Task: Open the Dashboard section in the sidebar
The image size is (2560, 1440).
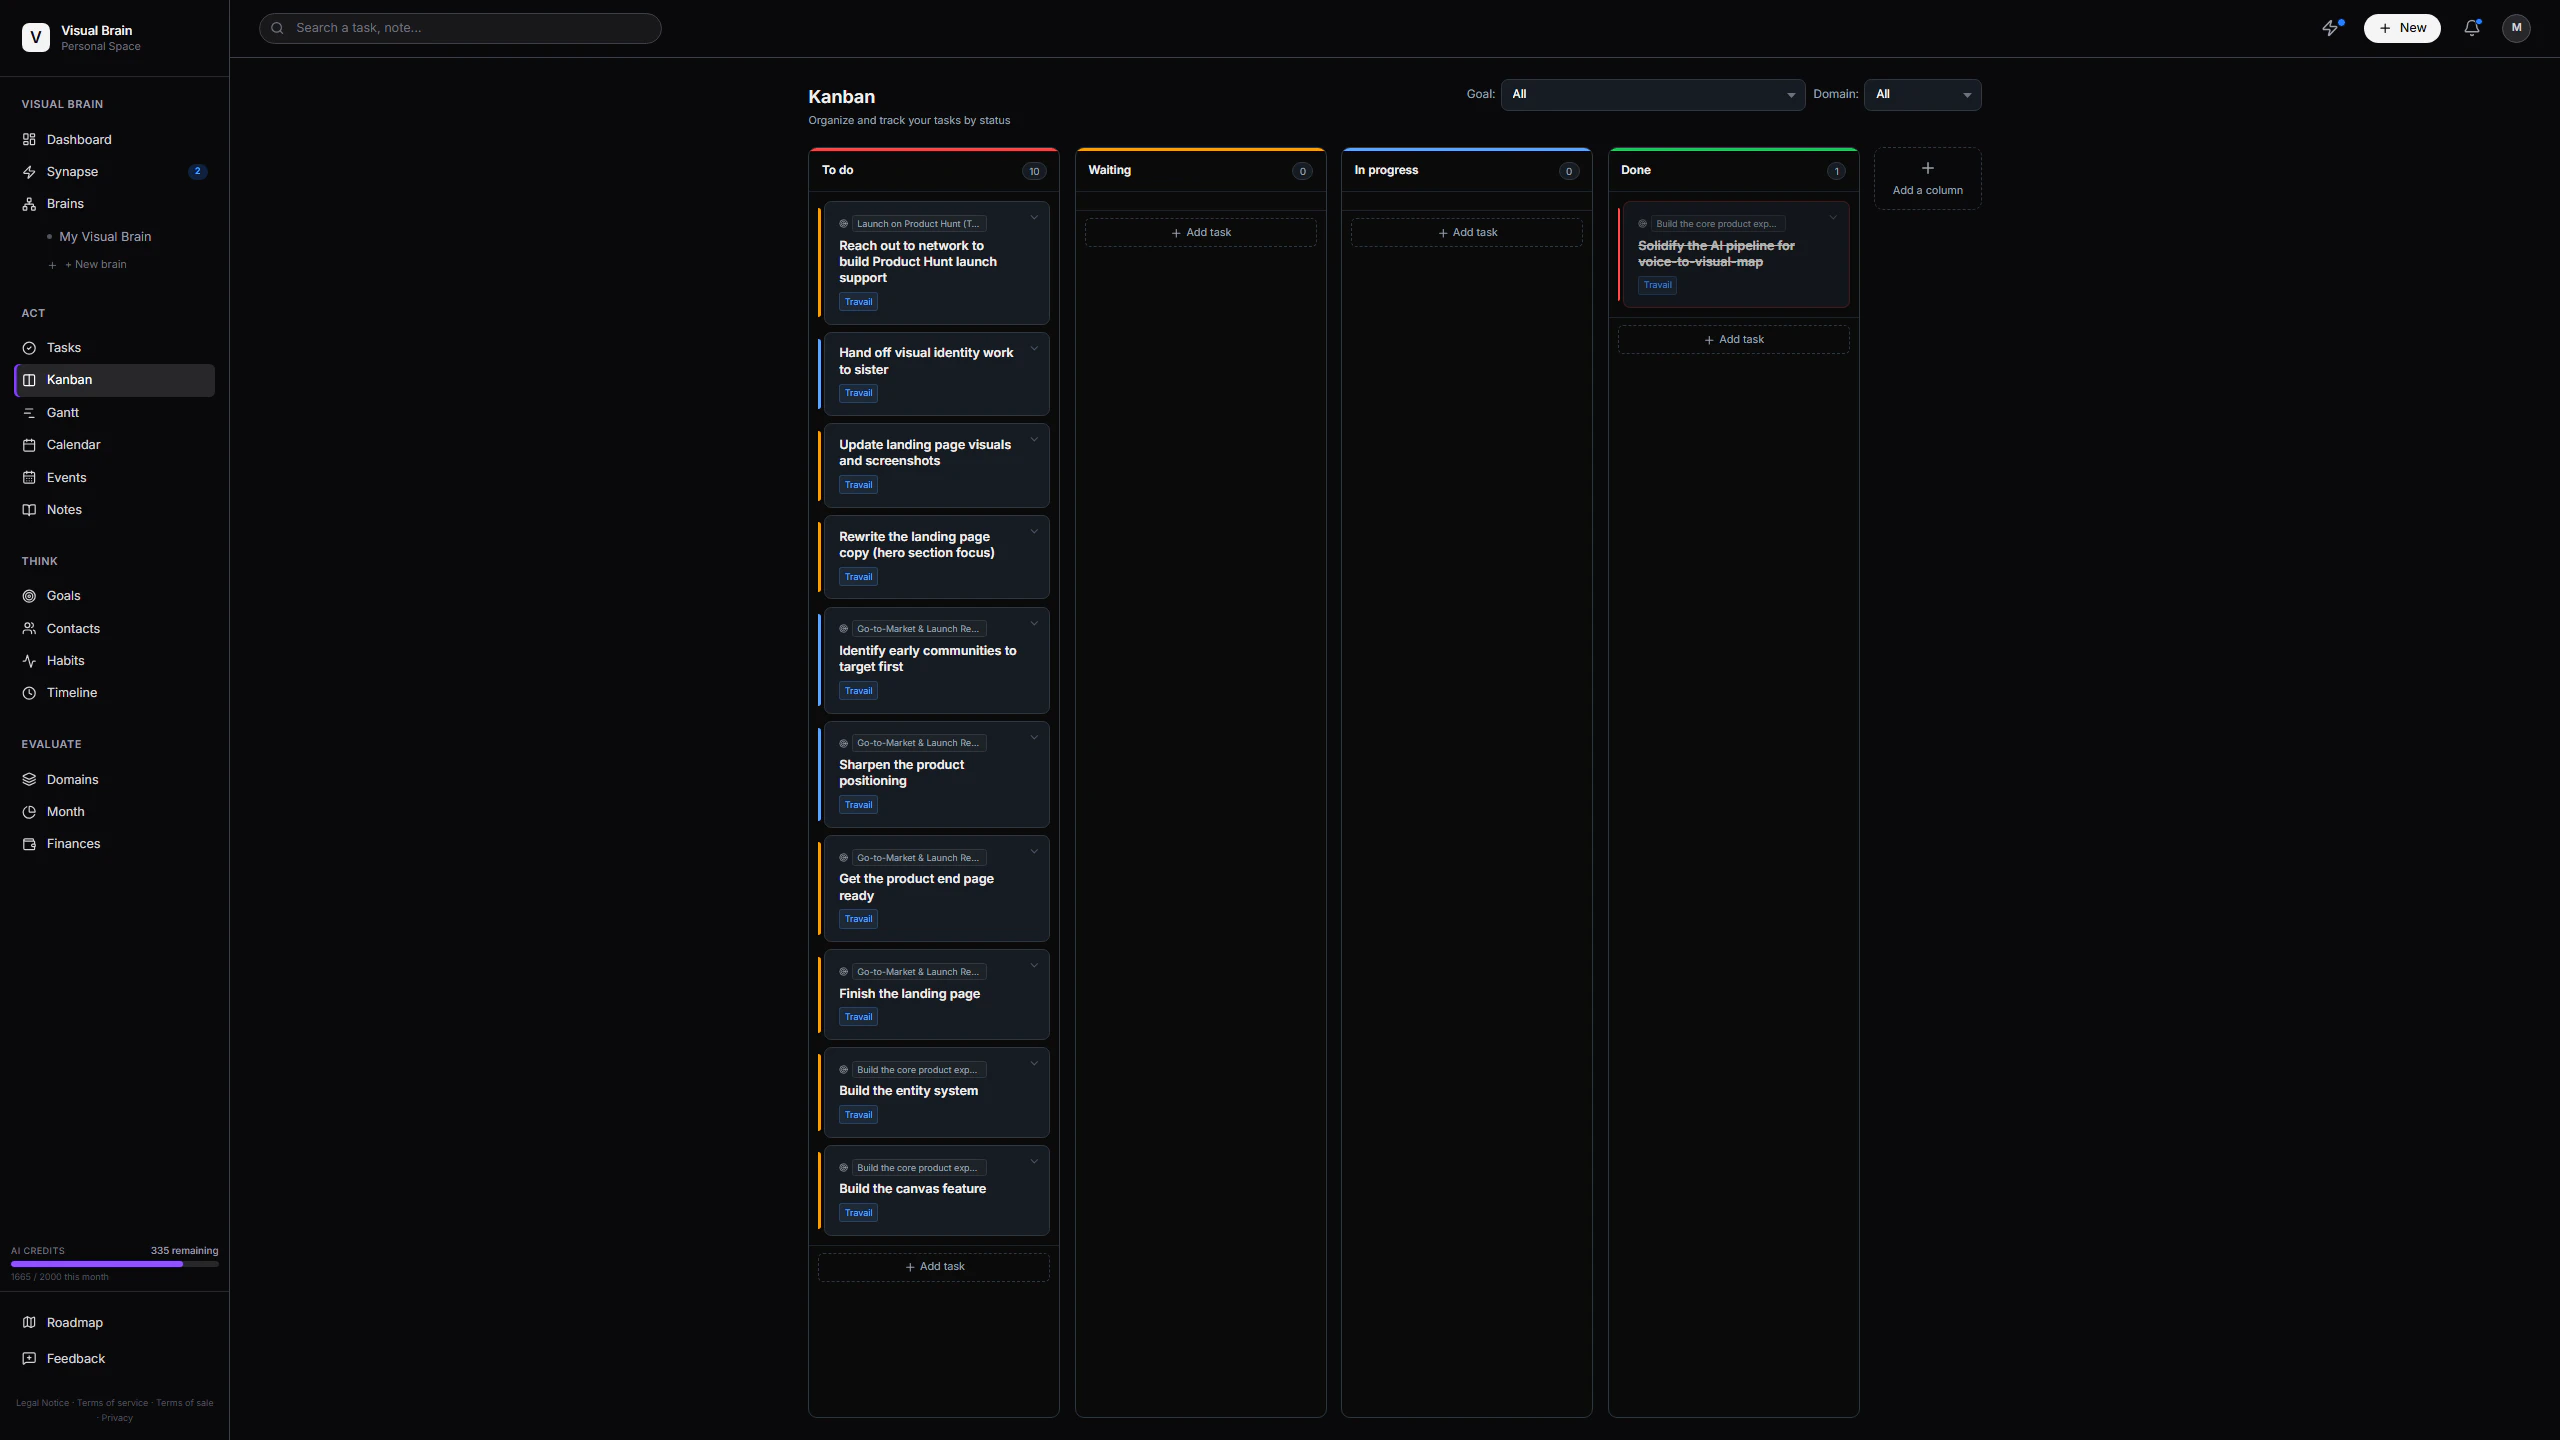Action: tap(79, 139)
